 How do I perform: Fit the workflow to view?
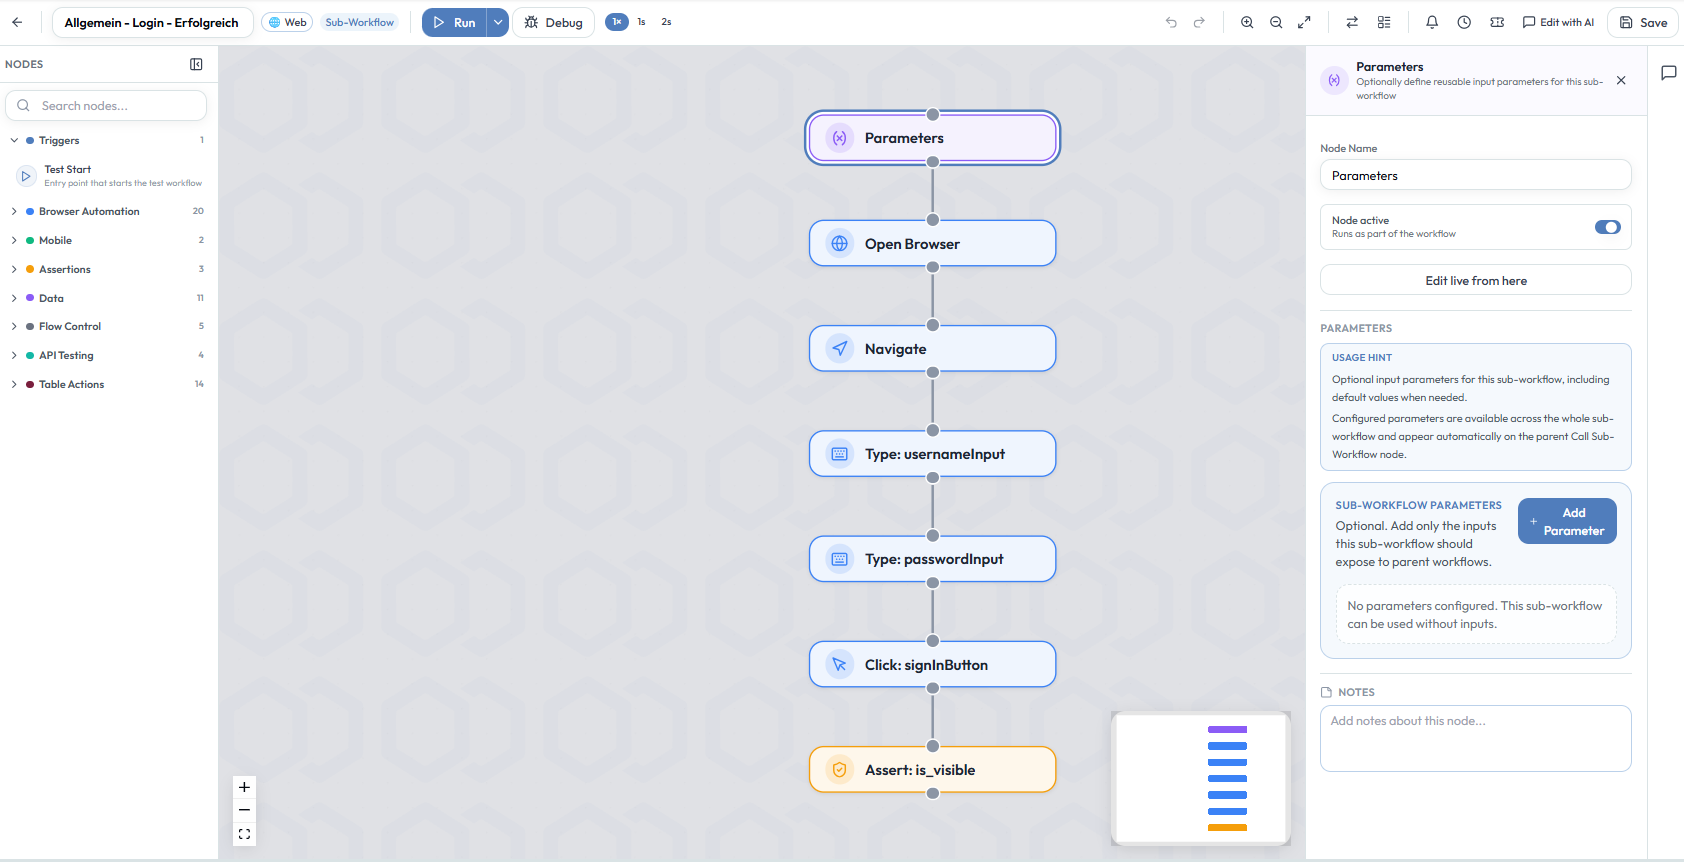(x=244, y=834)
